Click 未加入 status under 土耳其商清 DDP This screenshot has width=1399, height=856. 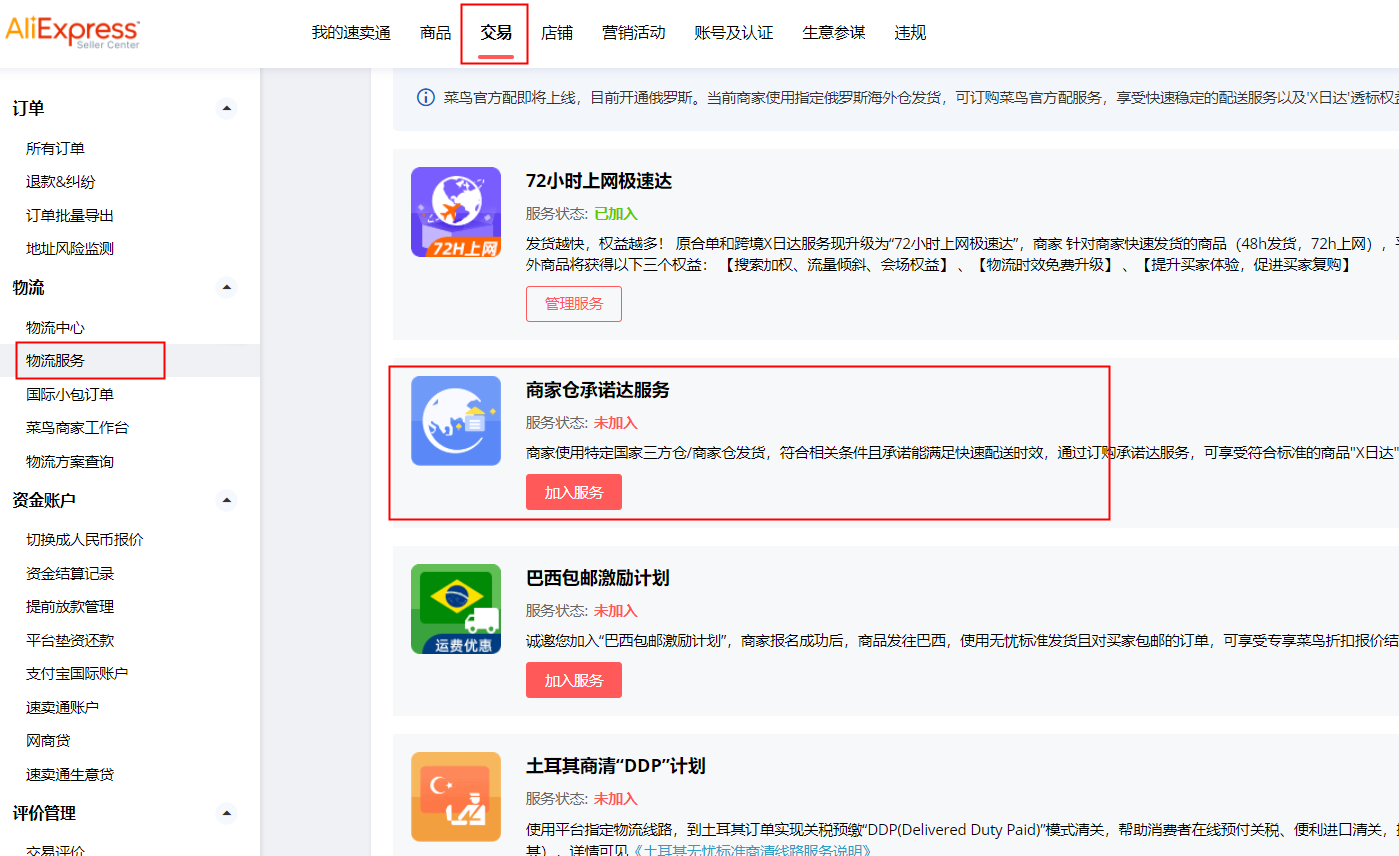[x=616, y=799]
